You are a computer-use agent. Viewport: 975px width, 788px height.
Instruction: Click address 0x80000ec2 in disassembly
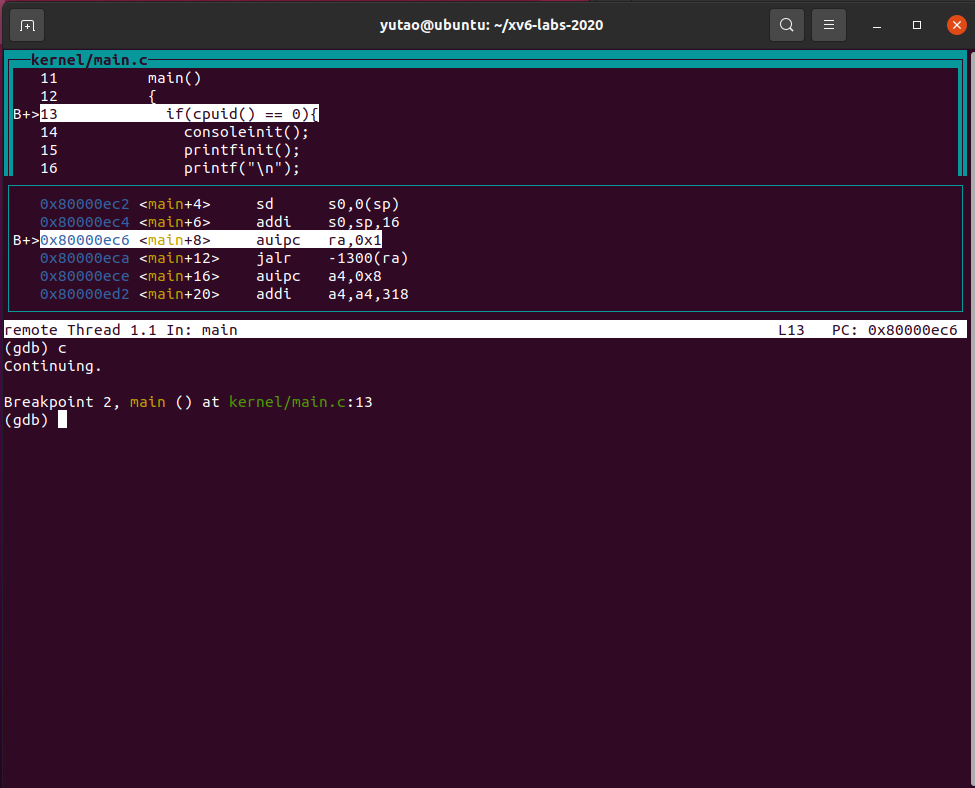coord(84,204)
